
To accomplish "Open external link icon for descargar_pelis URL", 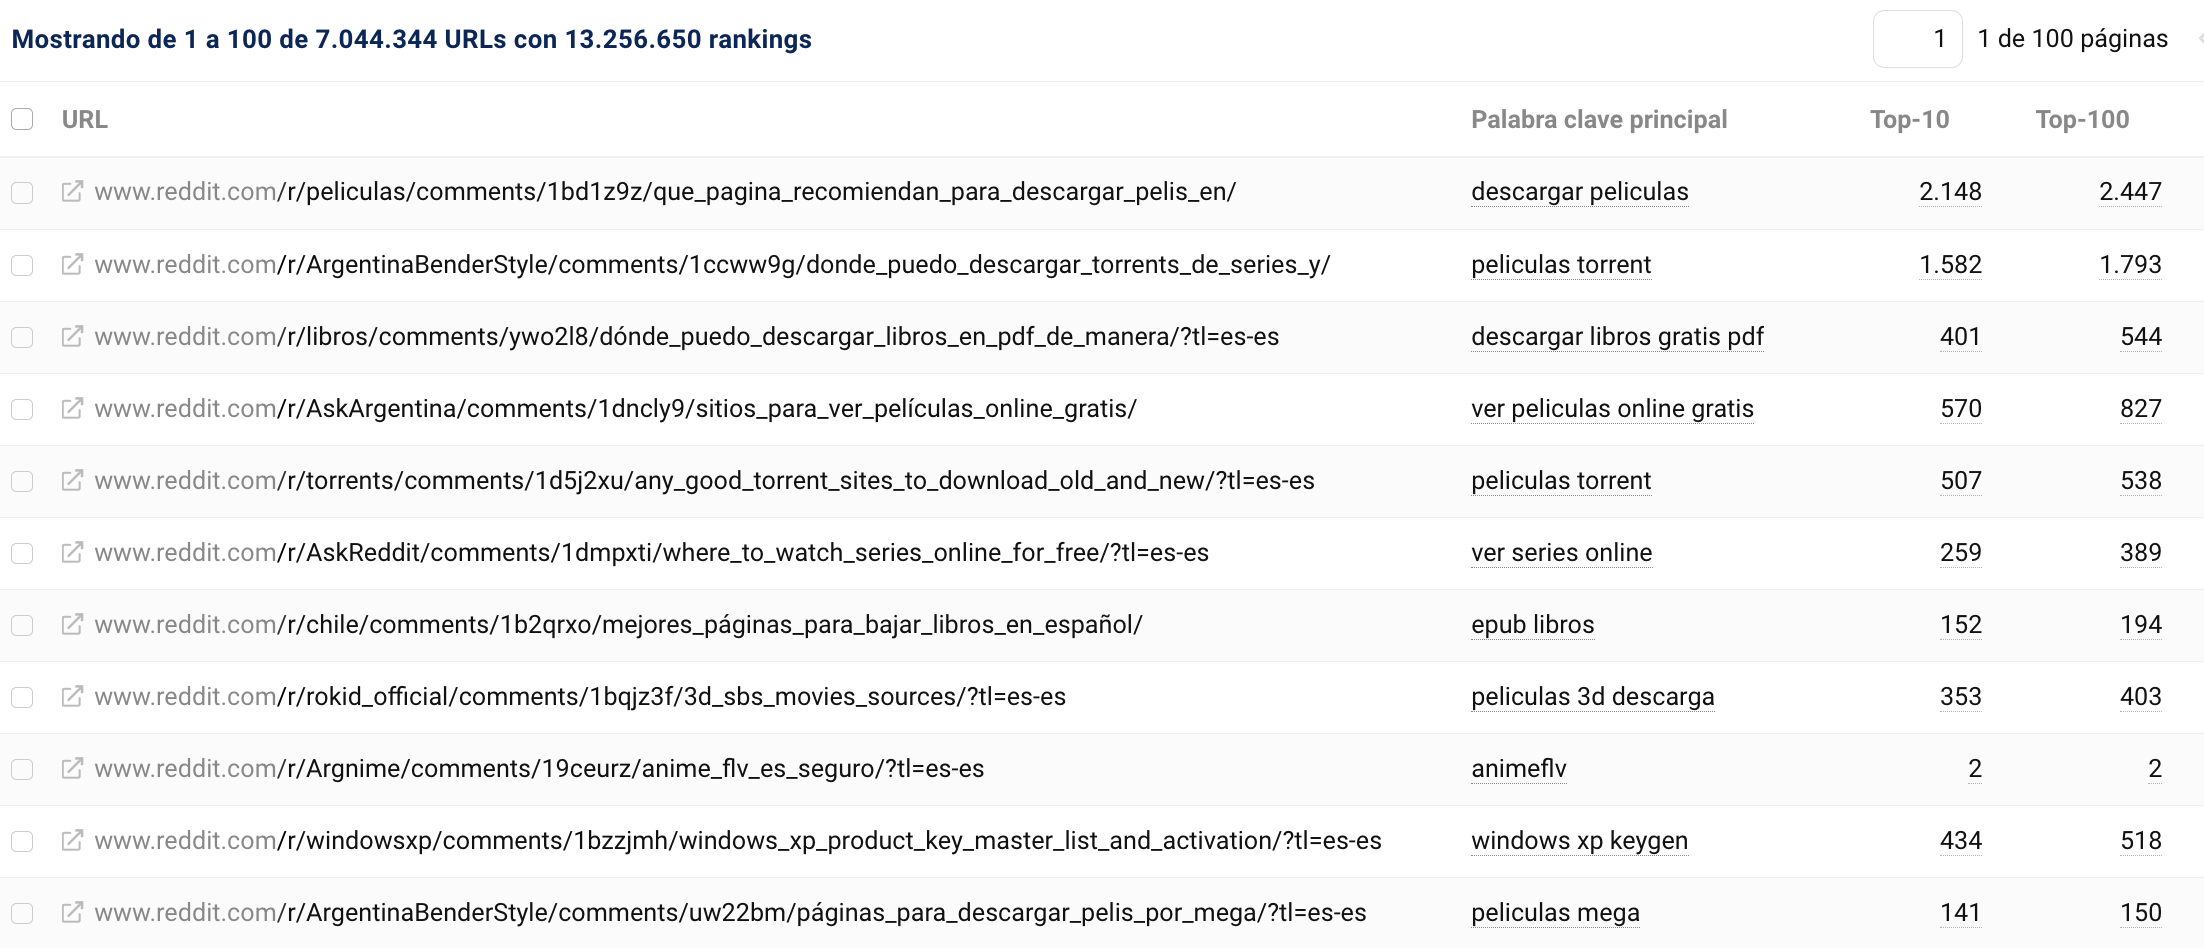I will [72, 191].
